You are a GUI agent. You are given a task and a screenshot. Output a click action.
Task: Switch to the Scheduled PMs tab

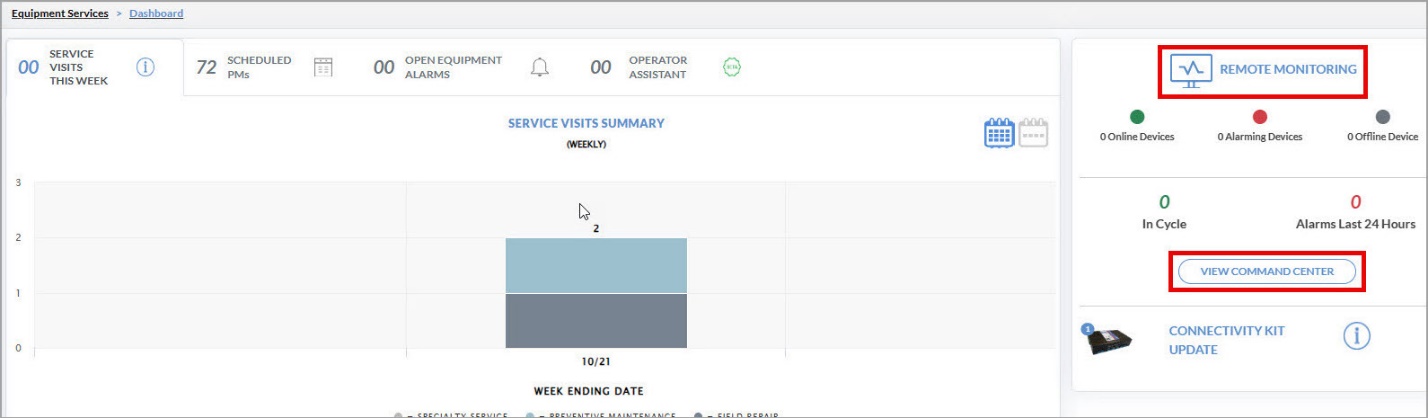click(x=266, y=67)
